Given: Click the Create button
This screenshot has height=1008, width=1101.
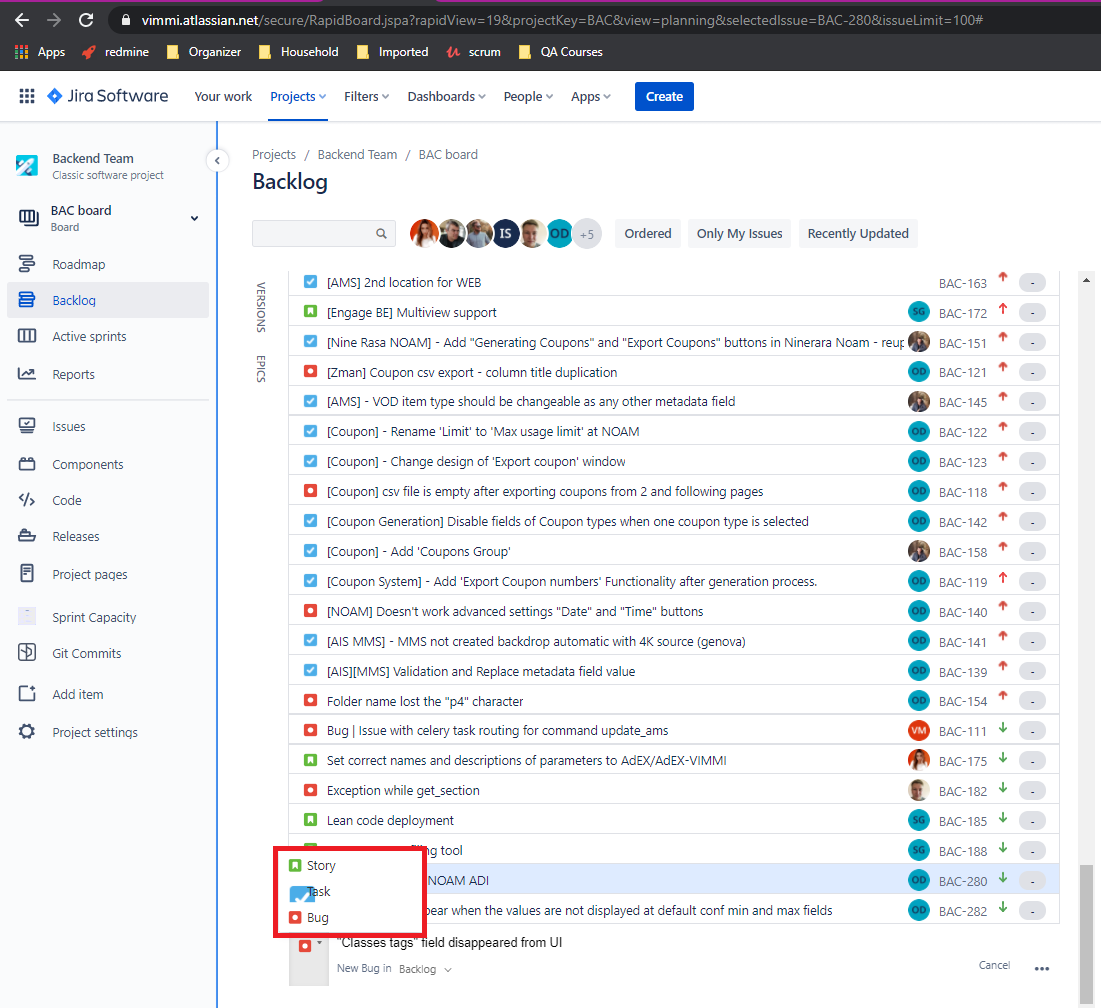Looking at the screenshot, I should coord(664,96).
